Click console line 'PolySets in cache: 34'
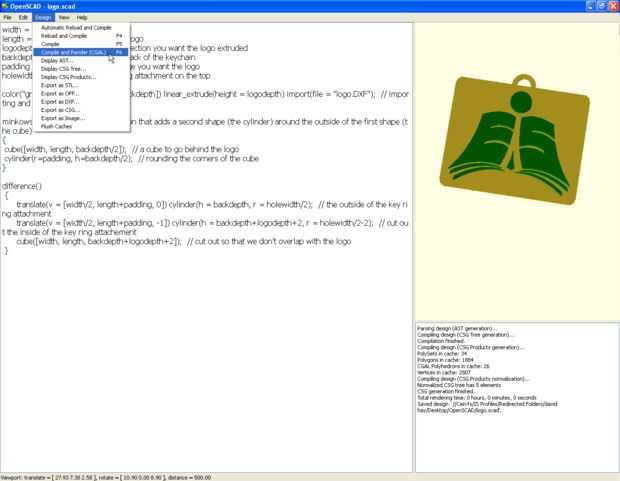620x481 pixels. click(442, 354)
